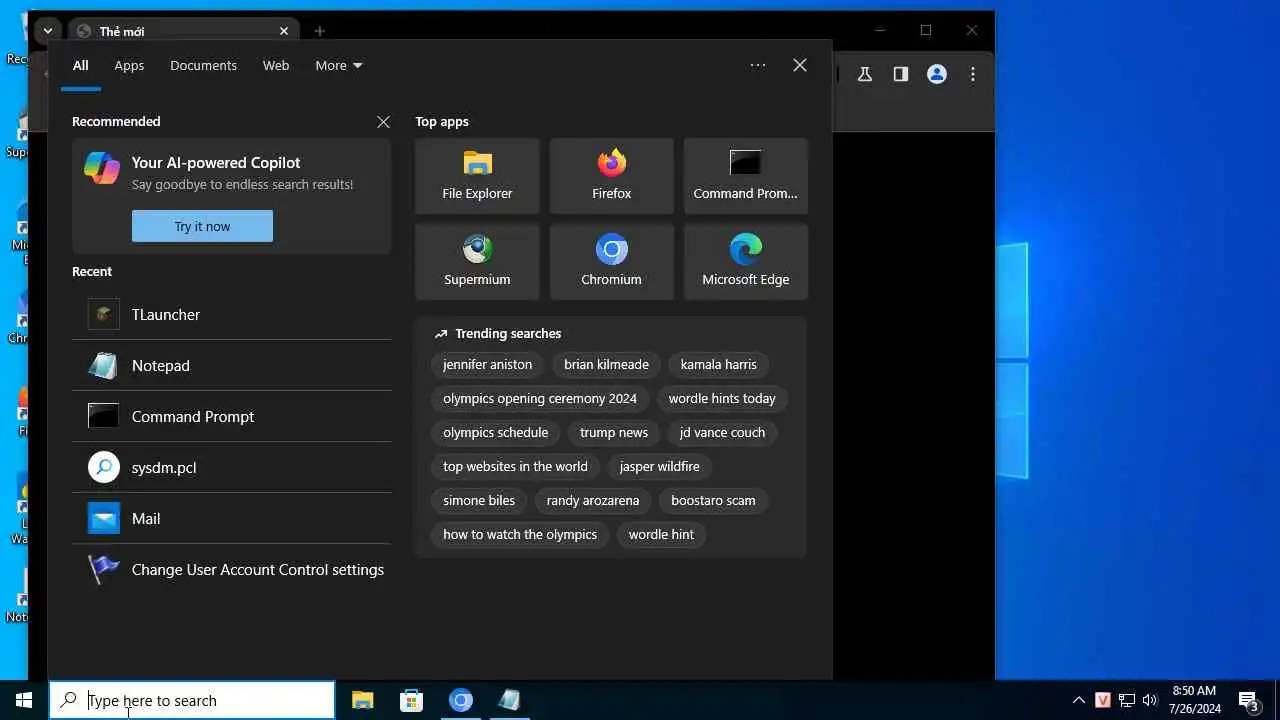Show hidden system tray icons

coord(1079,700)
